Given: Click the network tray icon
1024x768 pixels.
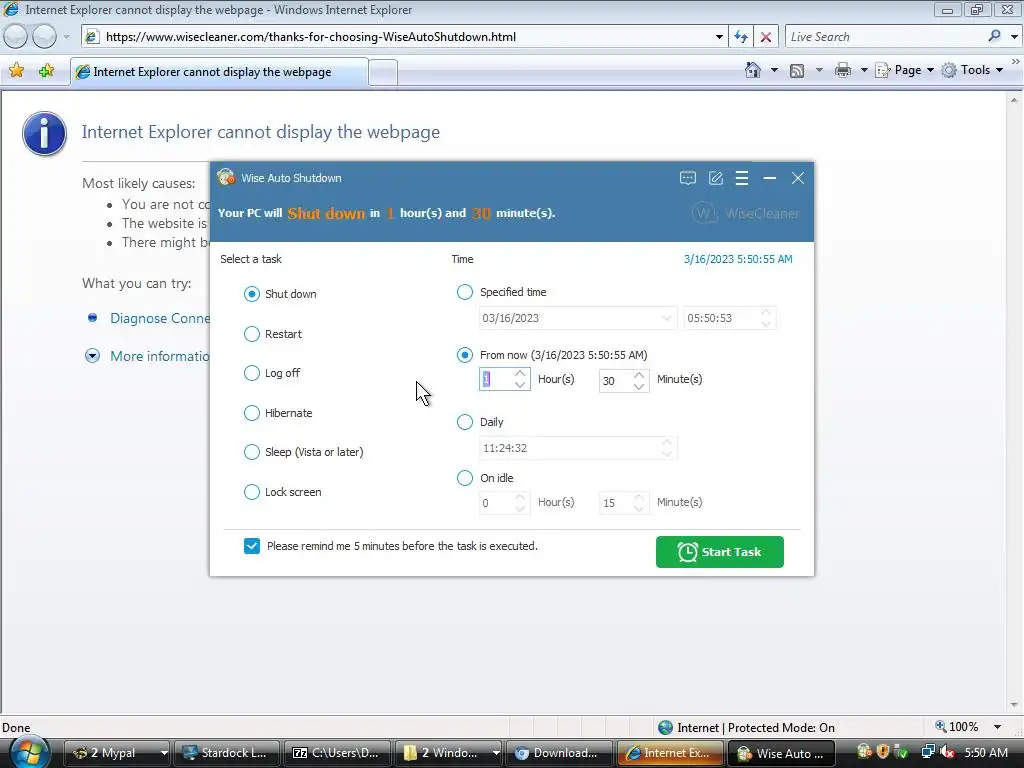Looking at the screenshot, I should 928,753.
